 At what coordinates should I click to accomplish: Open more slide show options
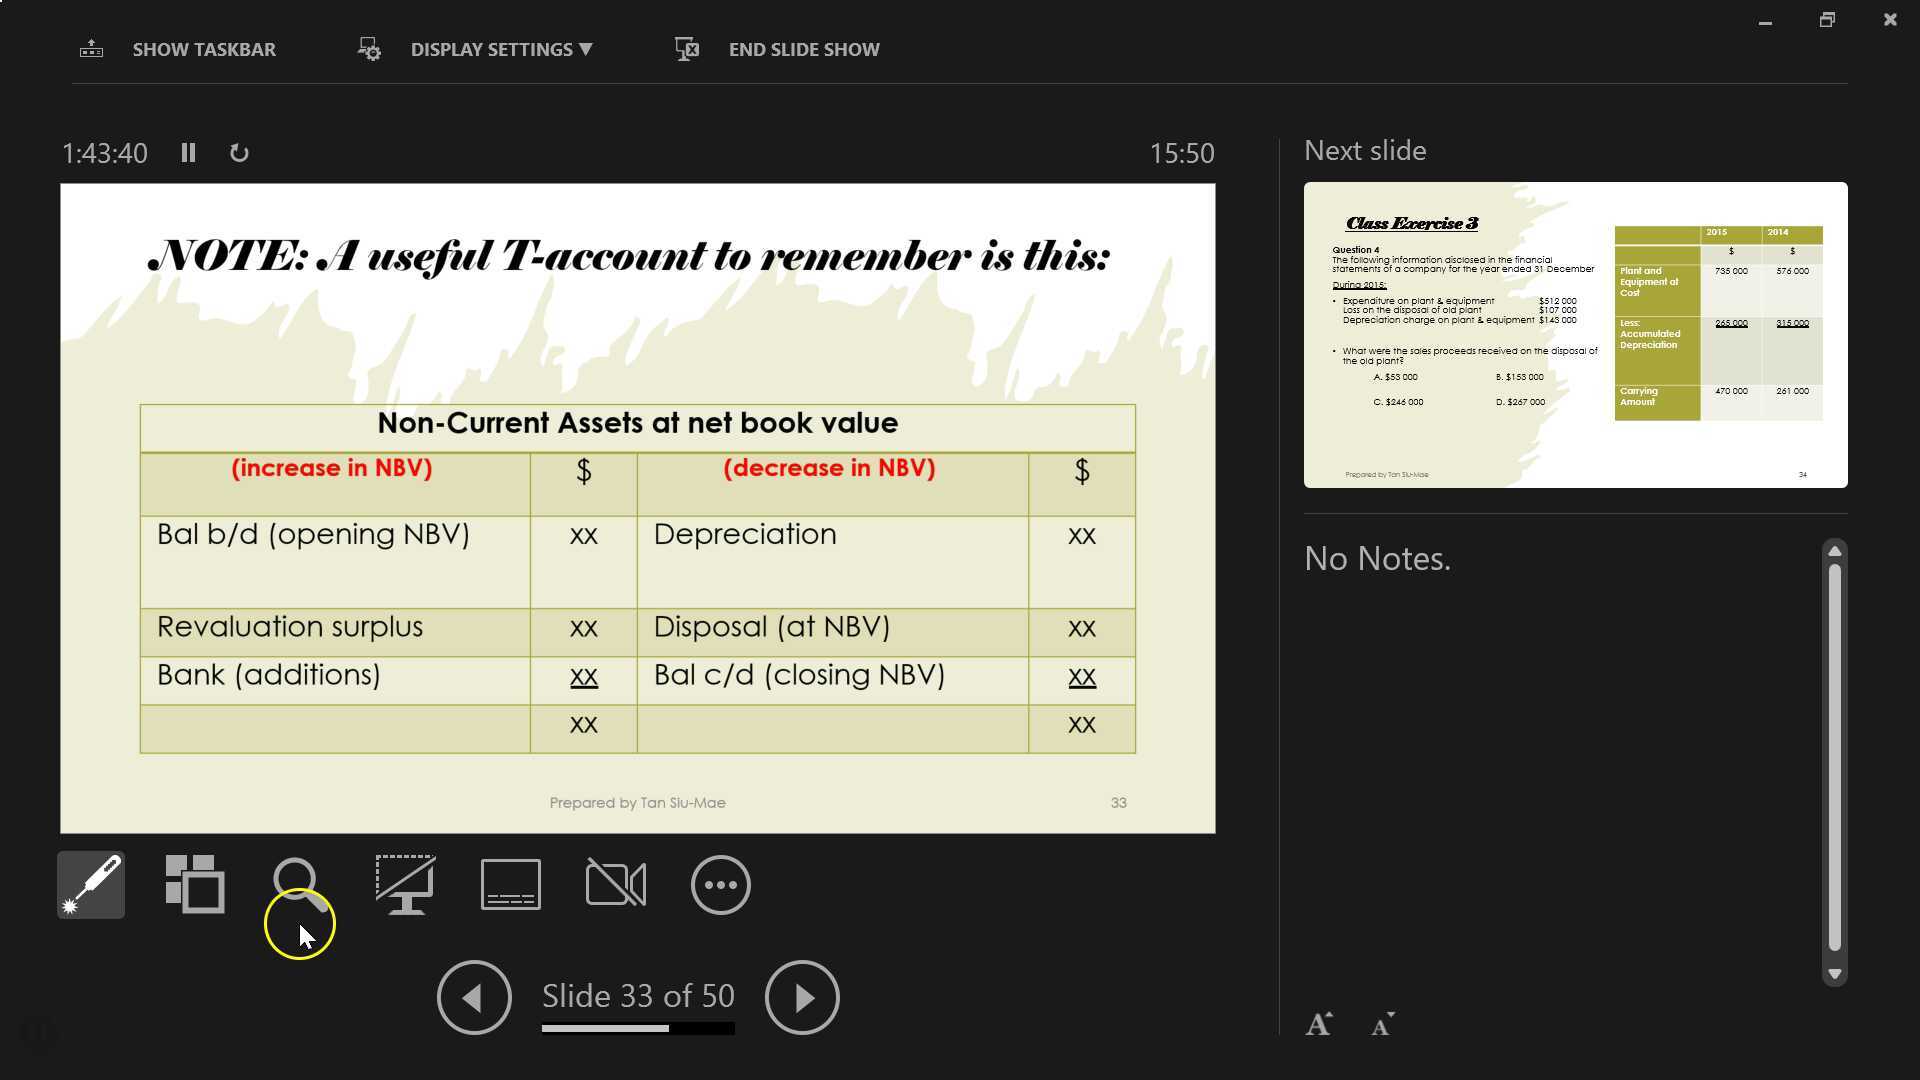(720, 885)
